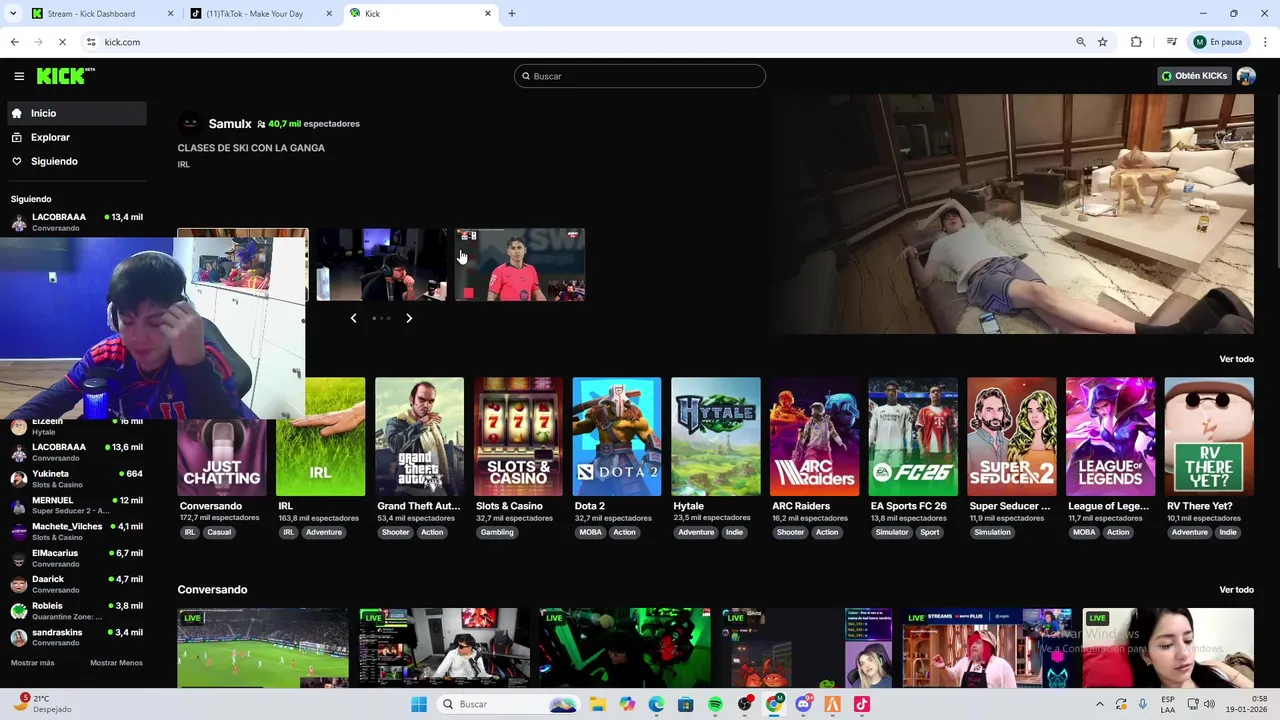1280x720 pixels.
Task: Open the Just Chatting category
Action: pyautogui.click(x=222, y=458)
